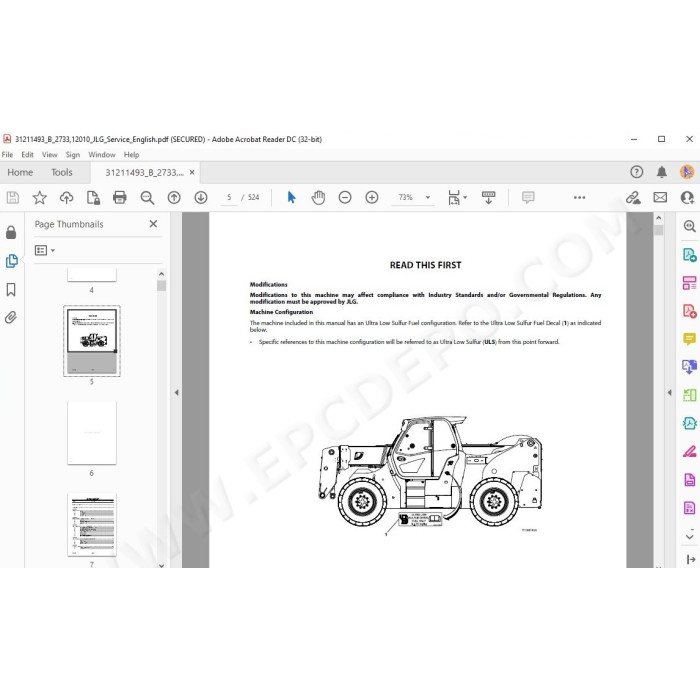Enable scrolling page display mode
The height and width of the screenshot is (700, 700).
tap(488, 197)
